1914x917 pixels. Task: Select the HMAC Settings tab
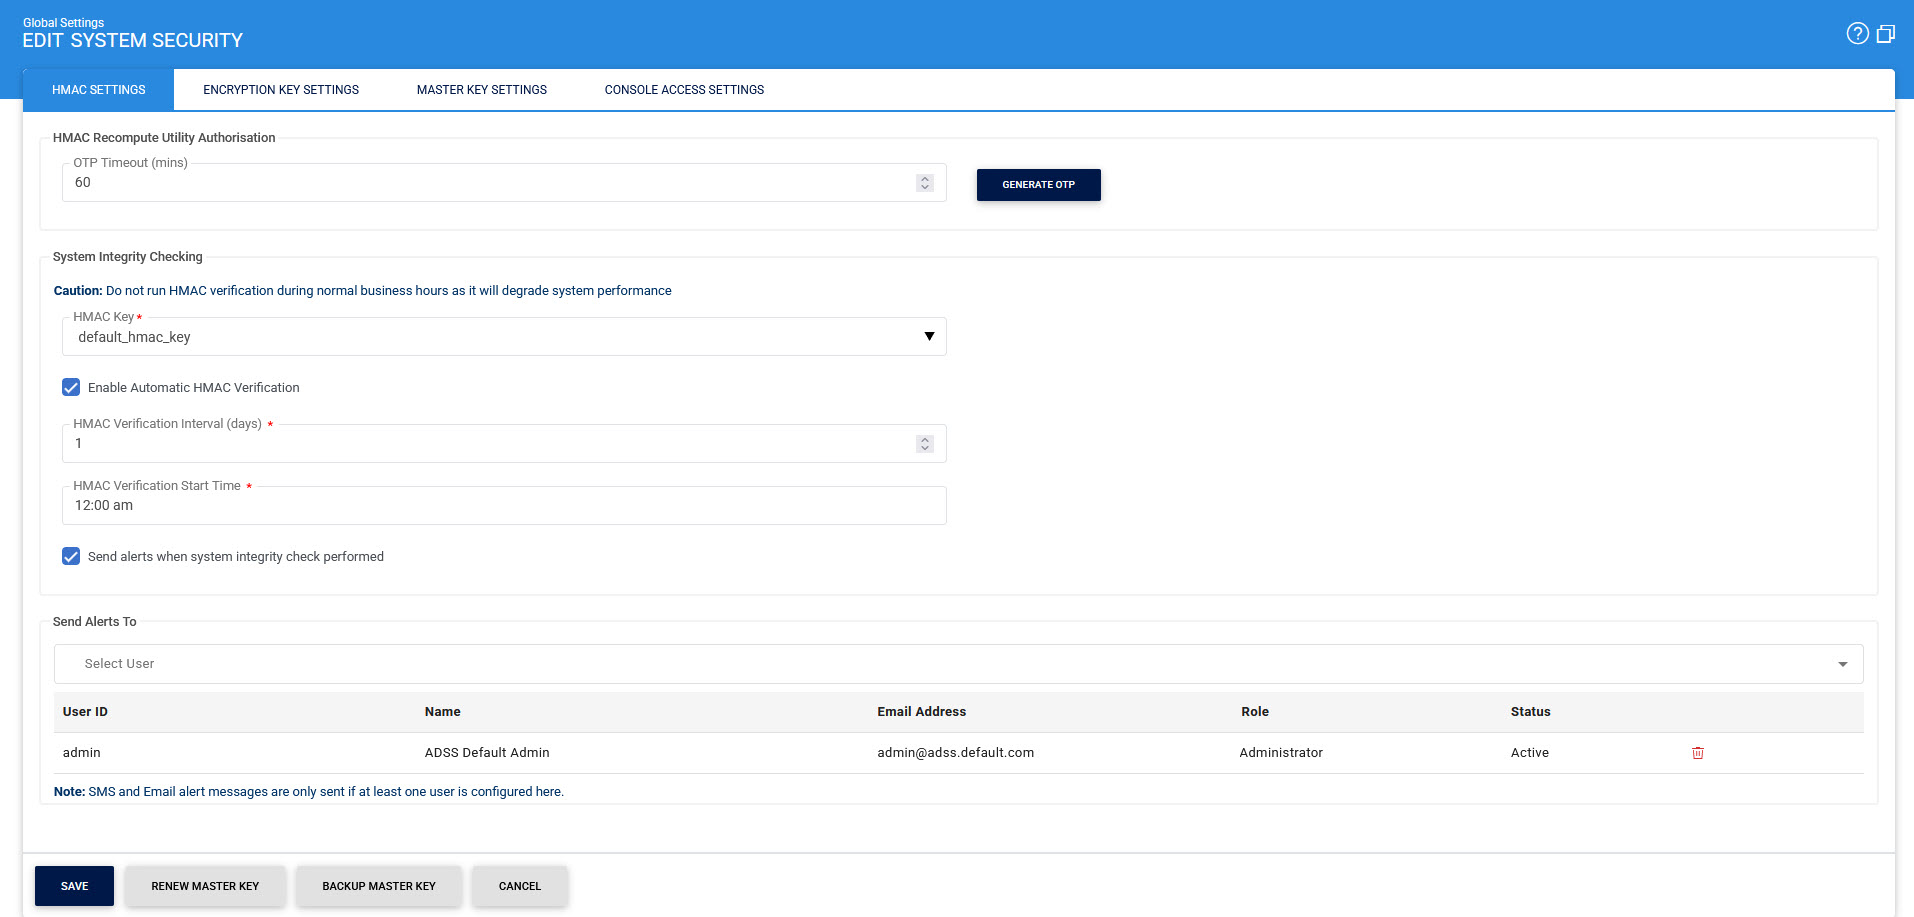(98, 90)
